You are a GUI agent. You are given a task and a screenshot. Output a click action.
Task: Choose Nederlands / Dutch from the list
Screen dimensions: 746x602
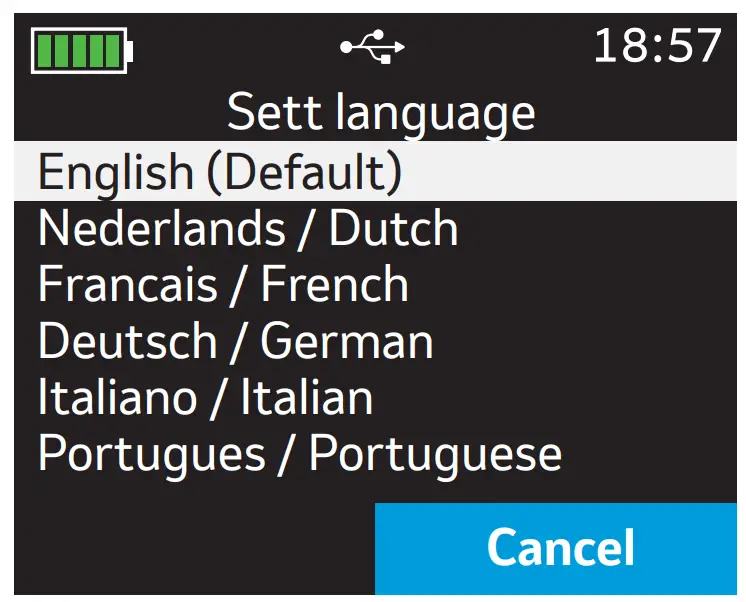[x=248, y=229]
